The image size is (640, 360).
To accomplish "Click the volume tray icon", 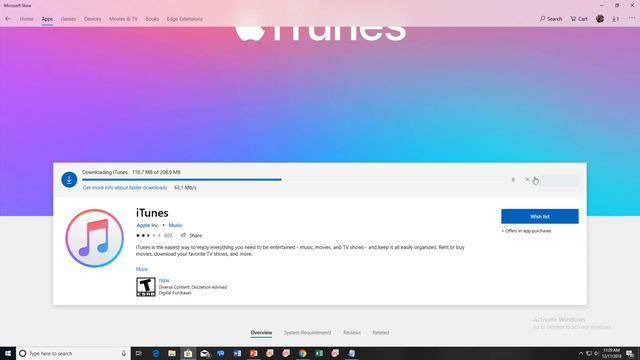I will pyautogui.click(x=596, y=353).
